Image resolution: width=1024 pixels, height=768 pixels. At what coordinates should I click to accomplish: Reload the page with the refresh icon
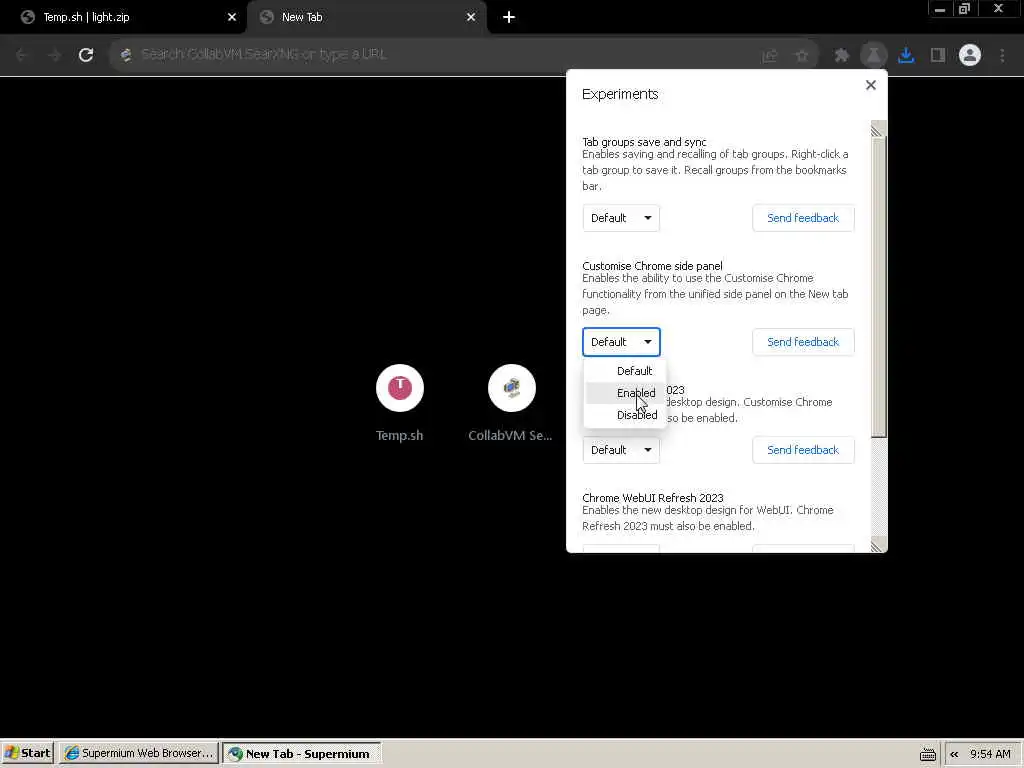86,55
